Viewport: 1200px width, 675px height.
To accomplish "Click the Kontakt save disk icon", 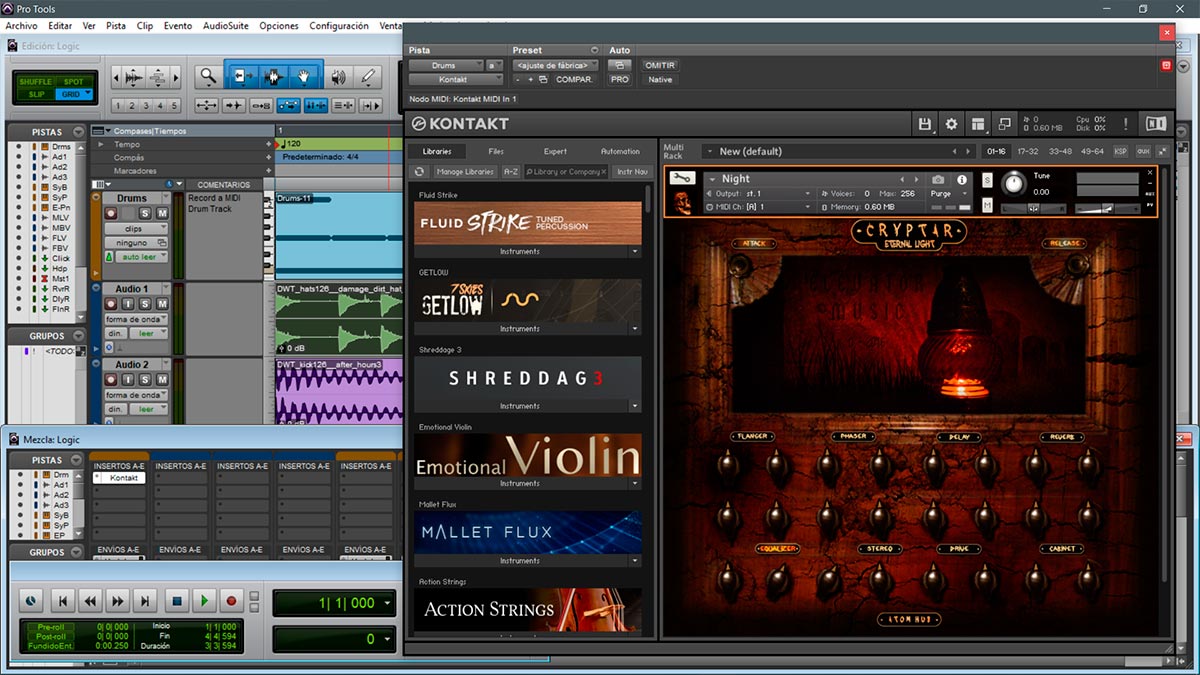I will coord(925,124).
